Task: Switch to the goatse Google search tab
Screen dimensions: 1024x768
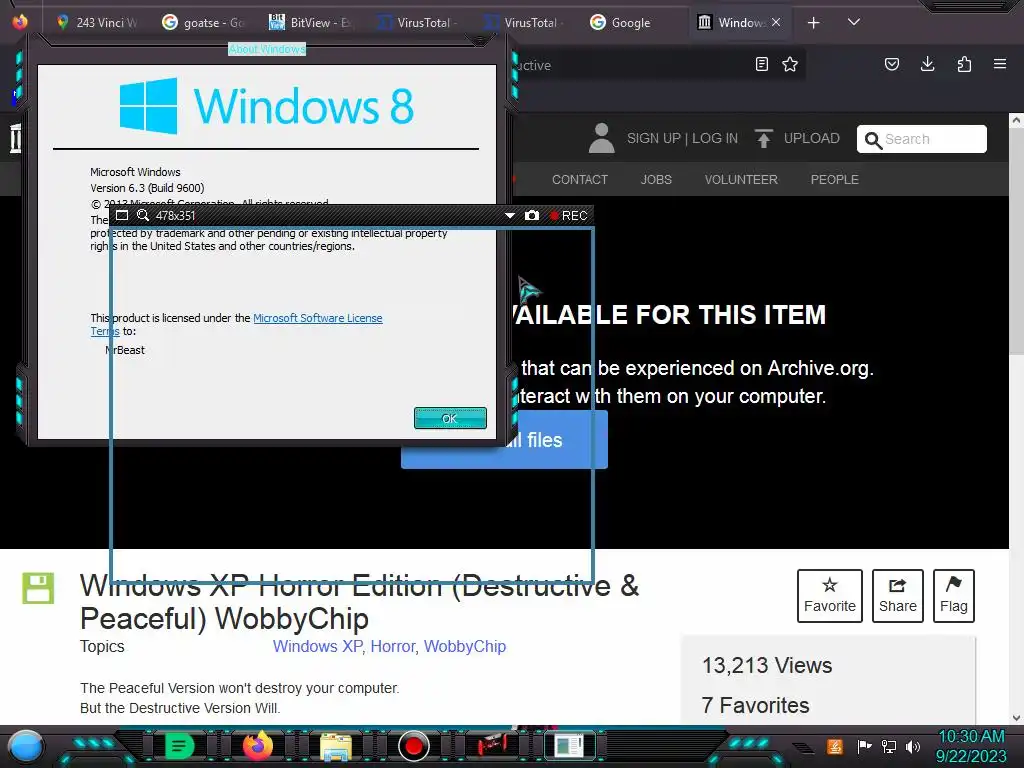Action: point(204,22)
